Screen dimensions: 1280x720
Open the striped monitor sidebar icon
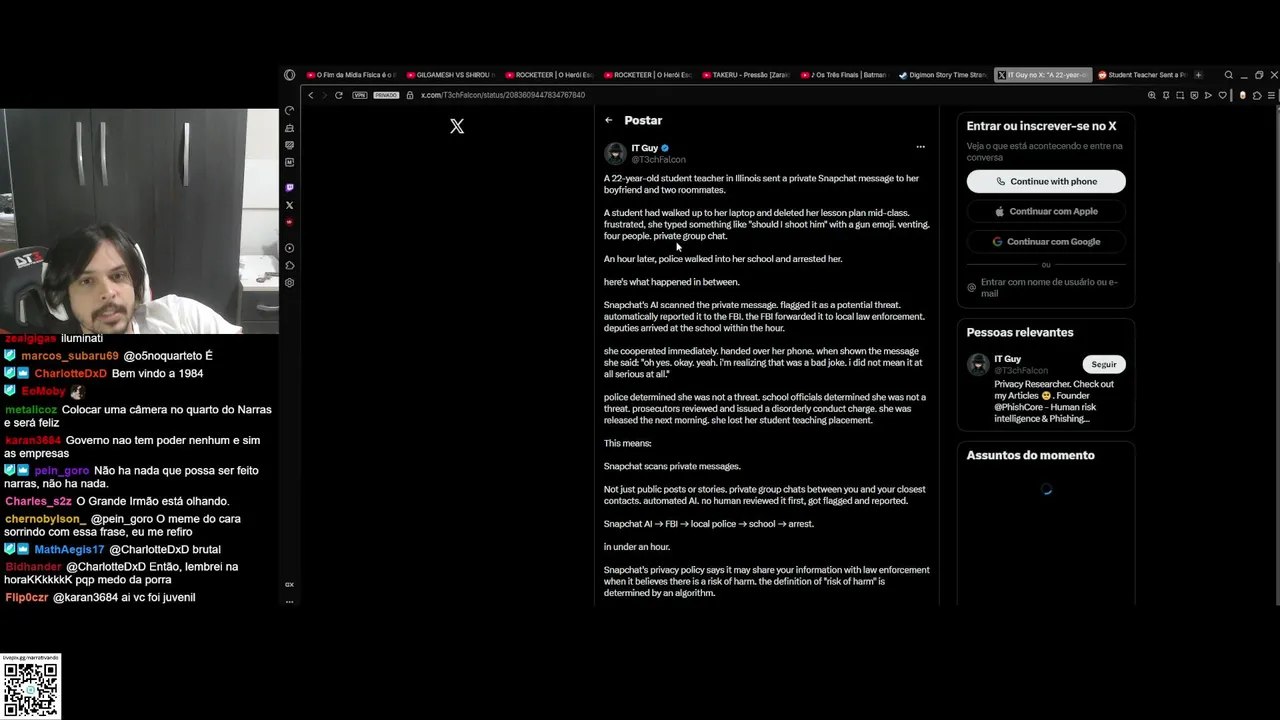tap(289, 145)
